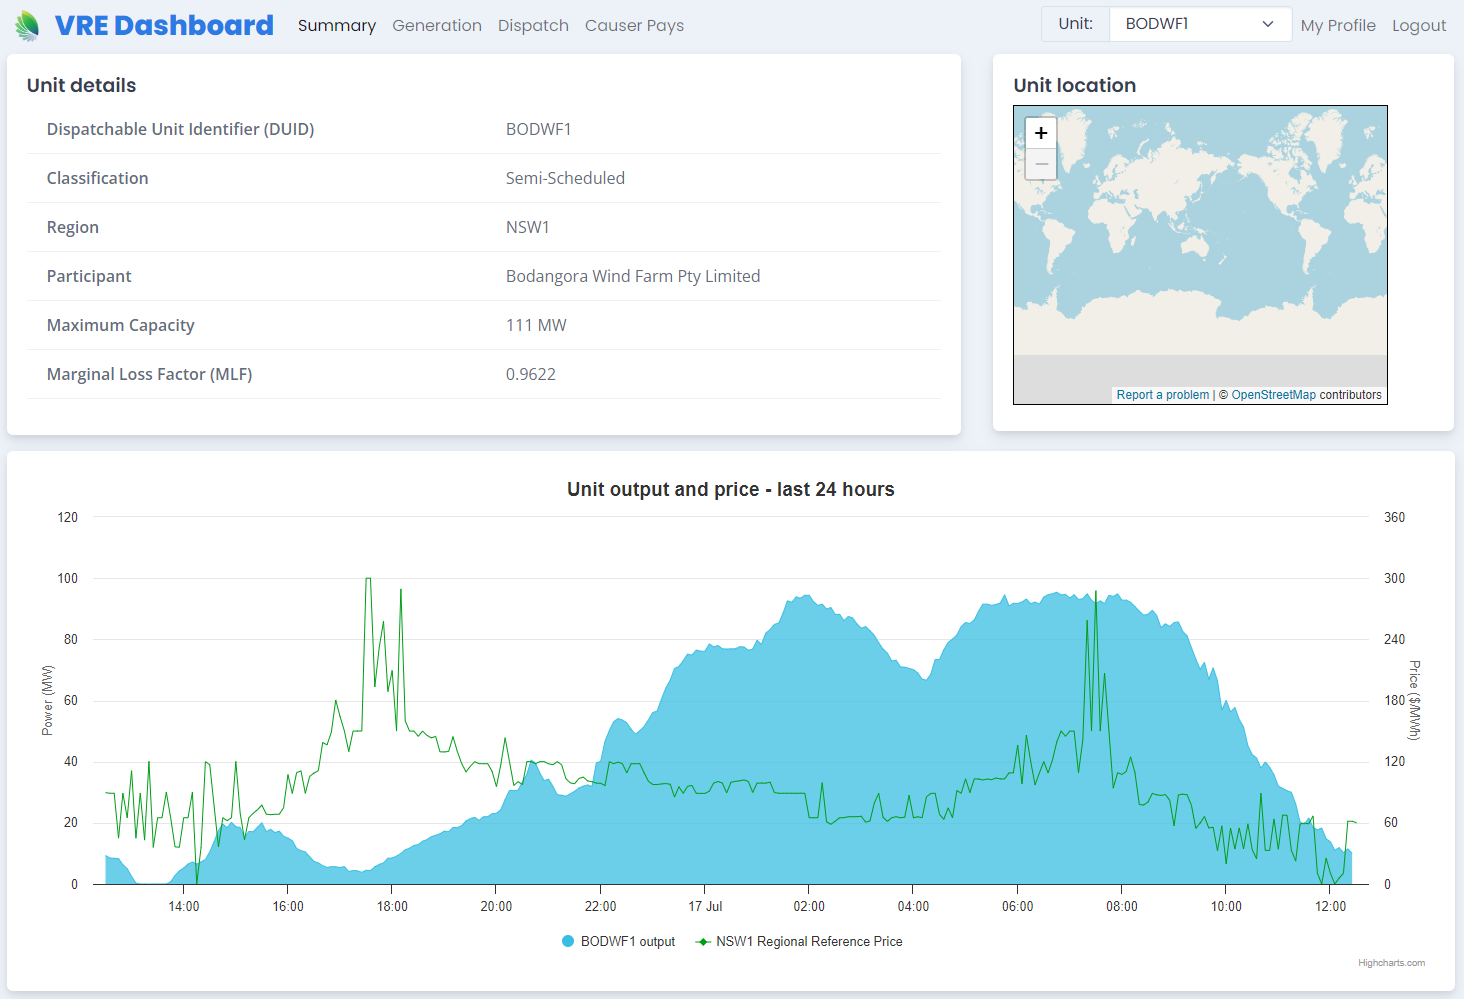Click the Marginal Loss Factor (MLF) label
Image resolution: width=1464 pixels, height=999 pixels.
(150, 374)
